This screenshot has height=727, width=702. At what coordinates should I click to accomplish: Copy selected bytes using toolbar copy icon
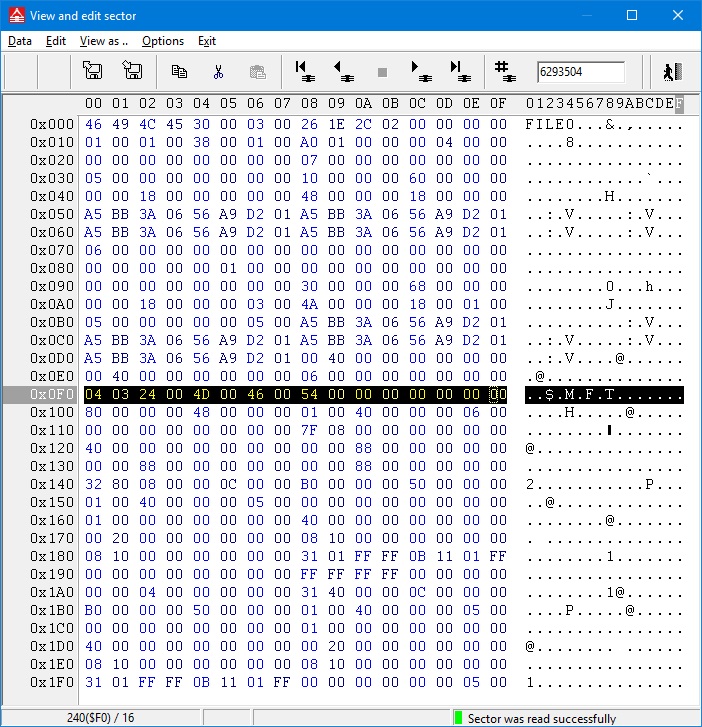[x=179, y=72]
